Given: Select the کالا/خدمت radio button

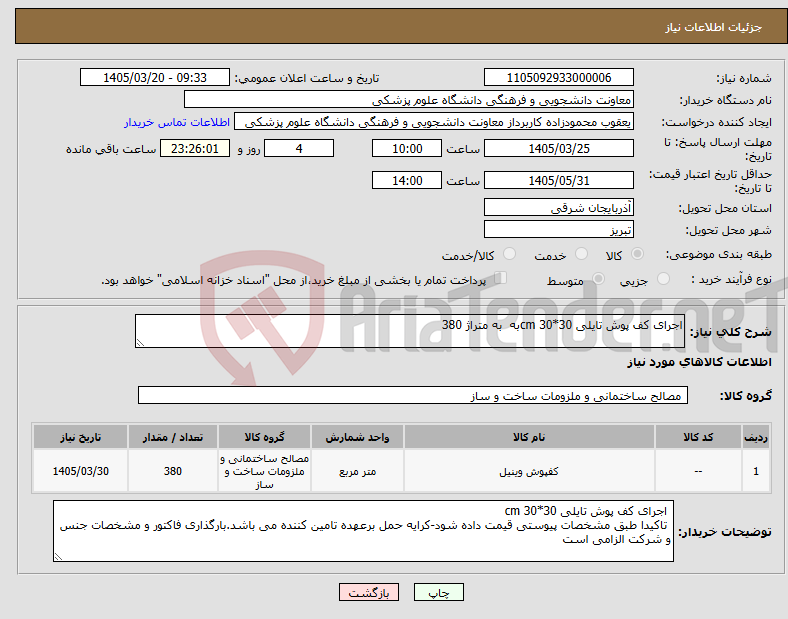Looking at the screenshot, I should point(510,254).
